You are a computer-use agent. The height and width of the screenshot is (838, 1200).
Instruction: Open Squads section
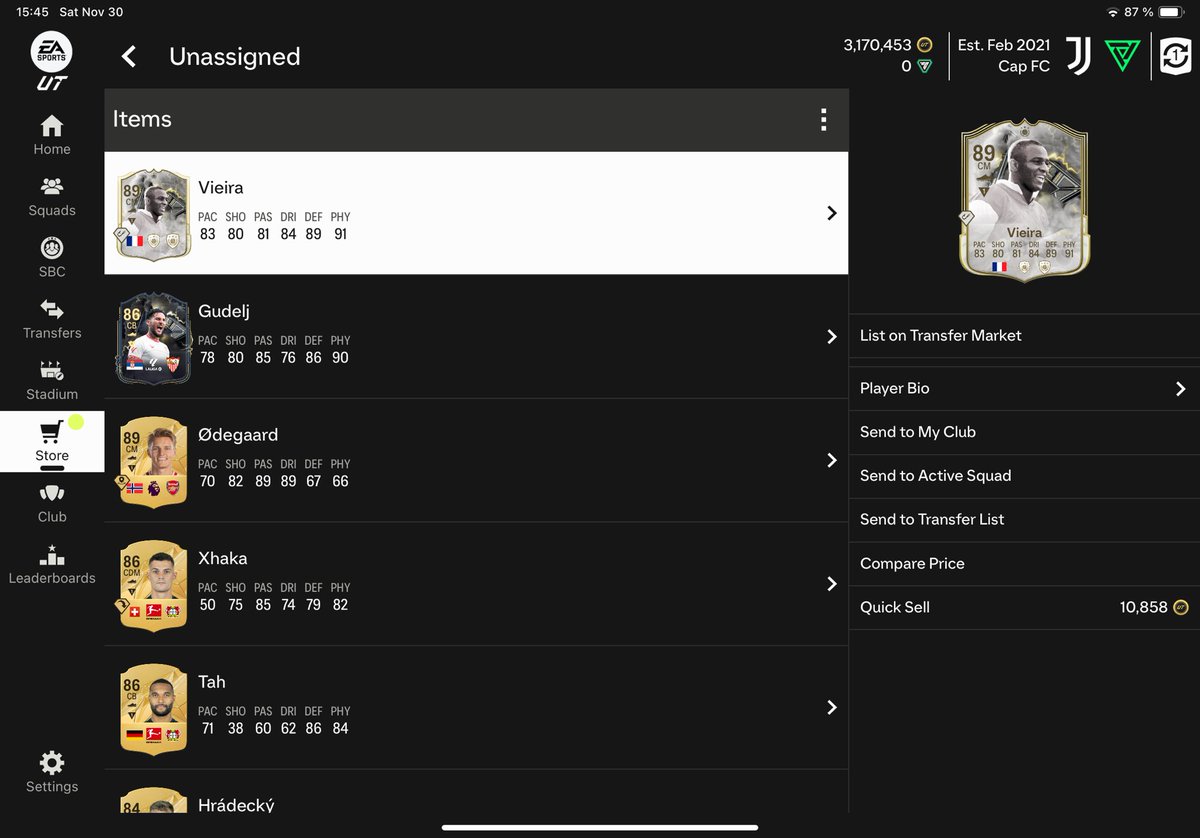[x=52, y=197]
